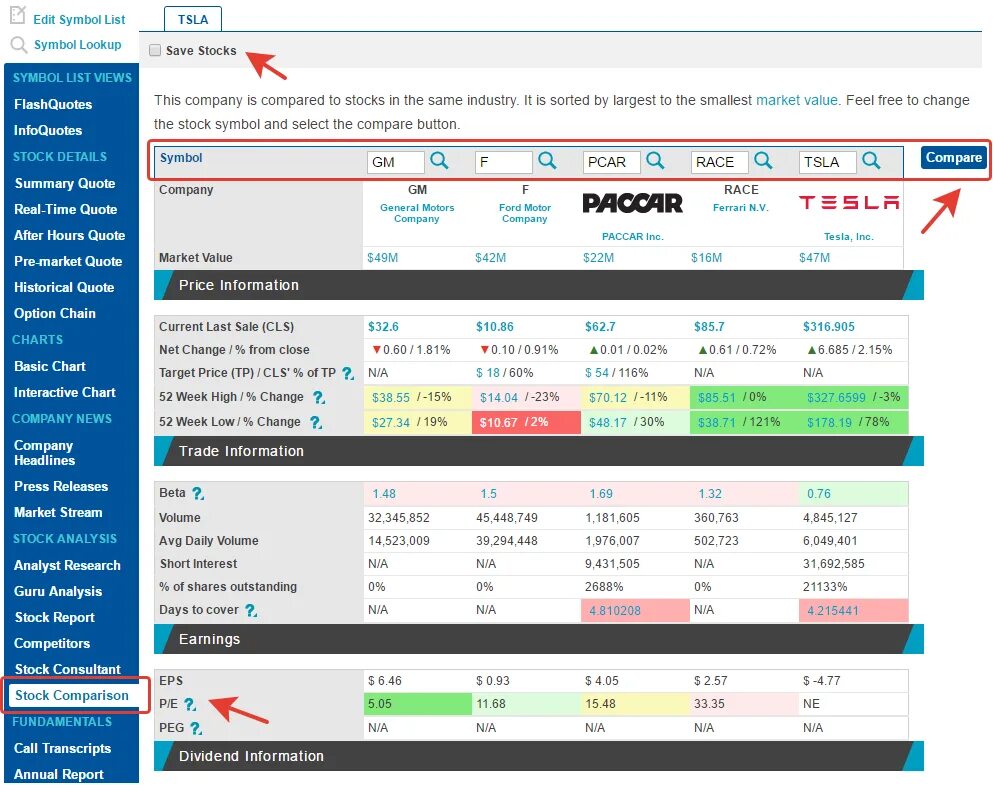993x785 pixels.
Task: Open Option Chain
Action: [x=54, y=313]
